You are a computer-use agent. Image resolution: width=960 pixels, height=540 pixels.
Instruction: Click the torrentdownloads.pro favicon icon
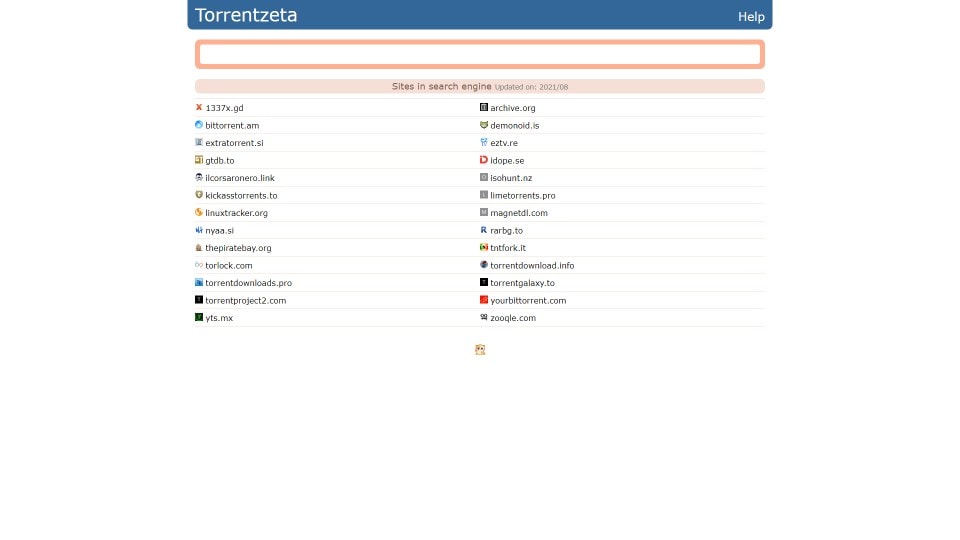tap(198, 282)
